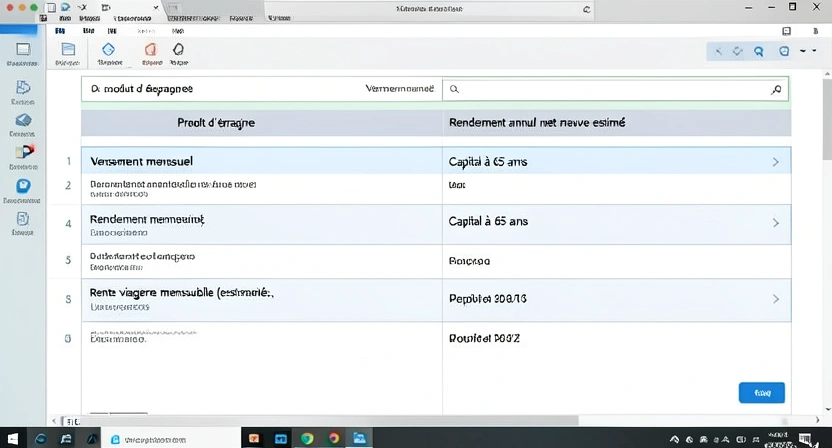Click the sidebar P icon with red badge
This screenshot has height=448, width=832.
24,152
